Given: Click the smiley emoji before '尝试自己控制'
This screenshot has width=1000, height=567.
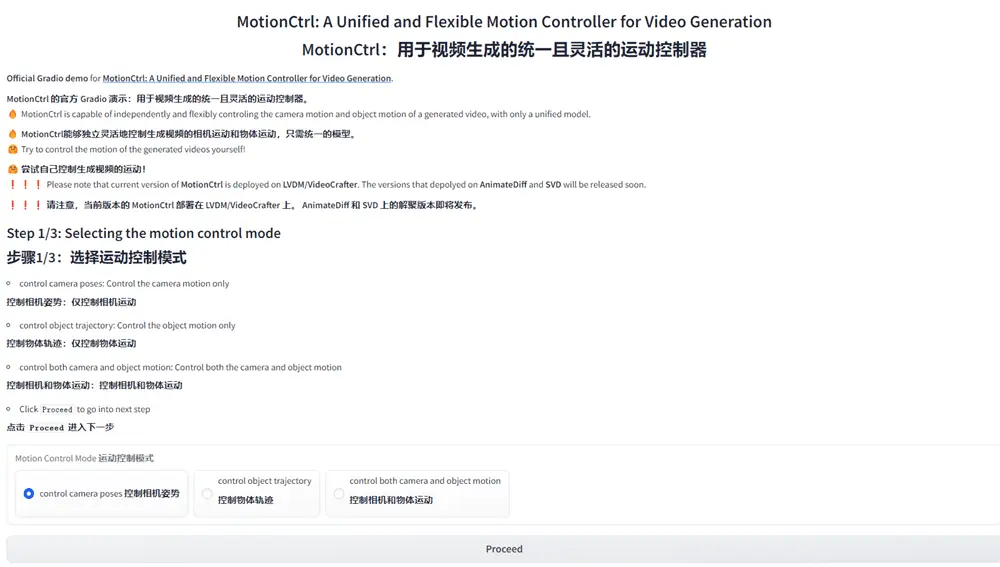Looking at the screenshot, I should [13, 169].
